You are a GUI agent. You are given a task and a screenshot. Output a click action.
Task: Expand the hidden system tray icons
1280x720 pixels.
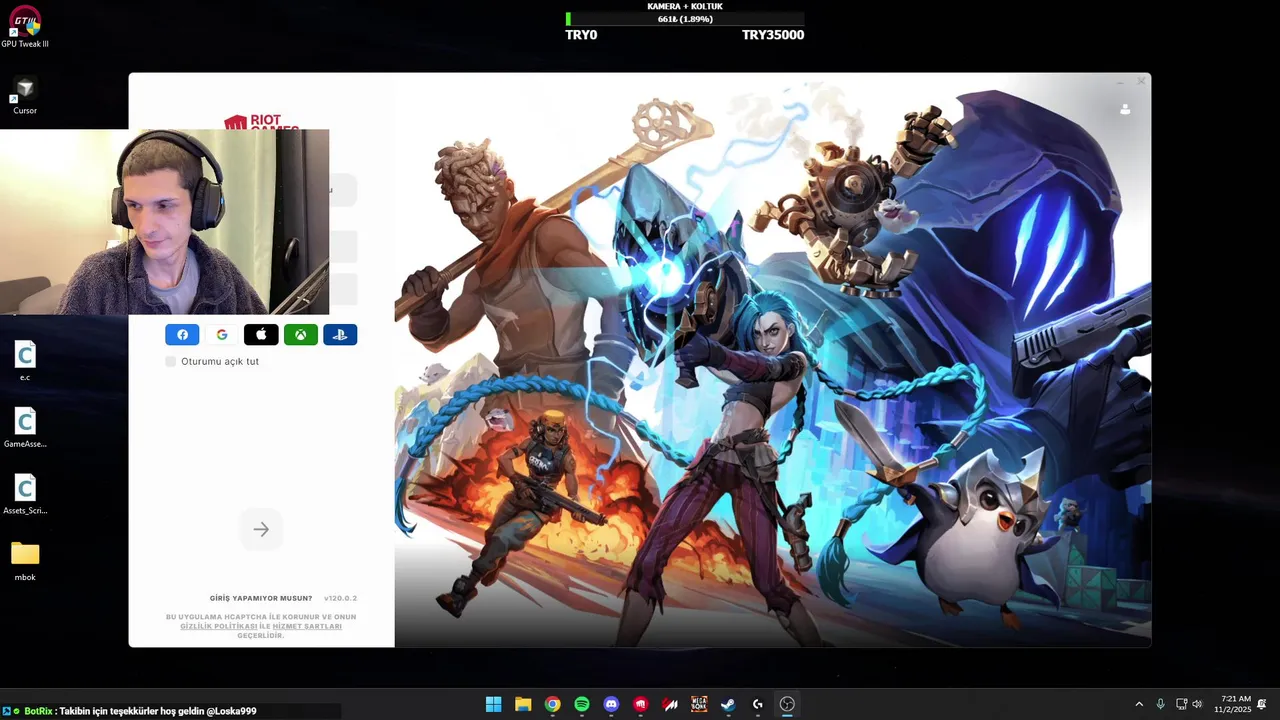tap(1138, 704)
